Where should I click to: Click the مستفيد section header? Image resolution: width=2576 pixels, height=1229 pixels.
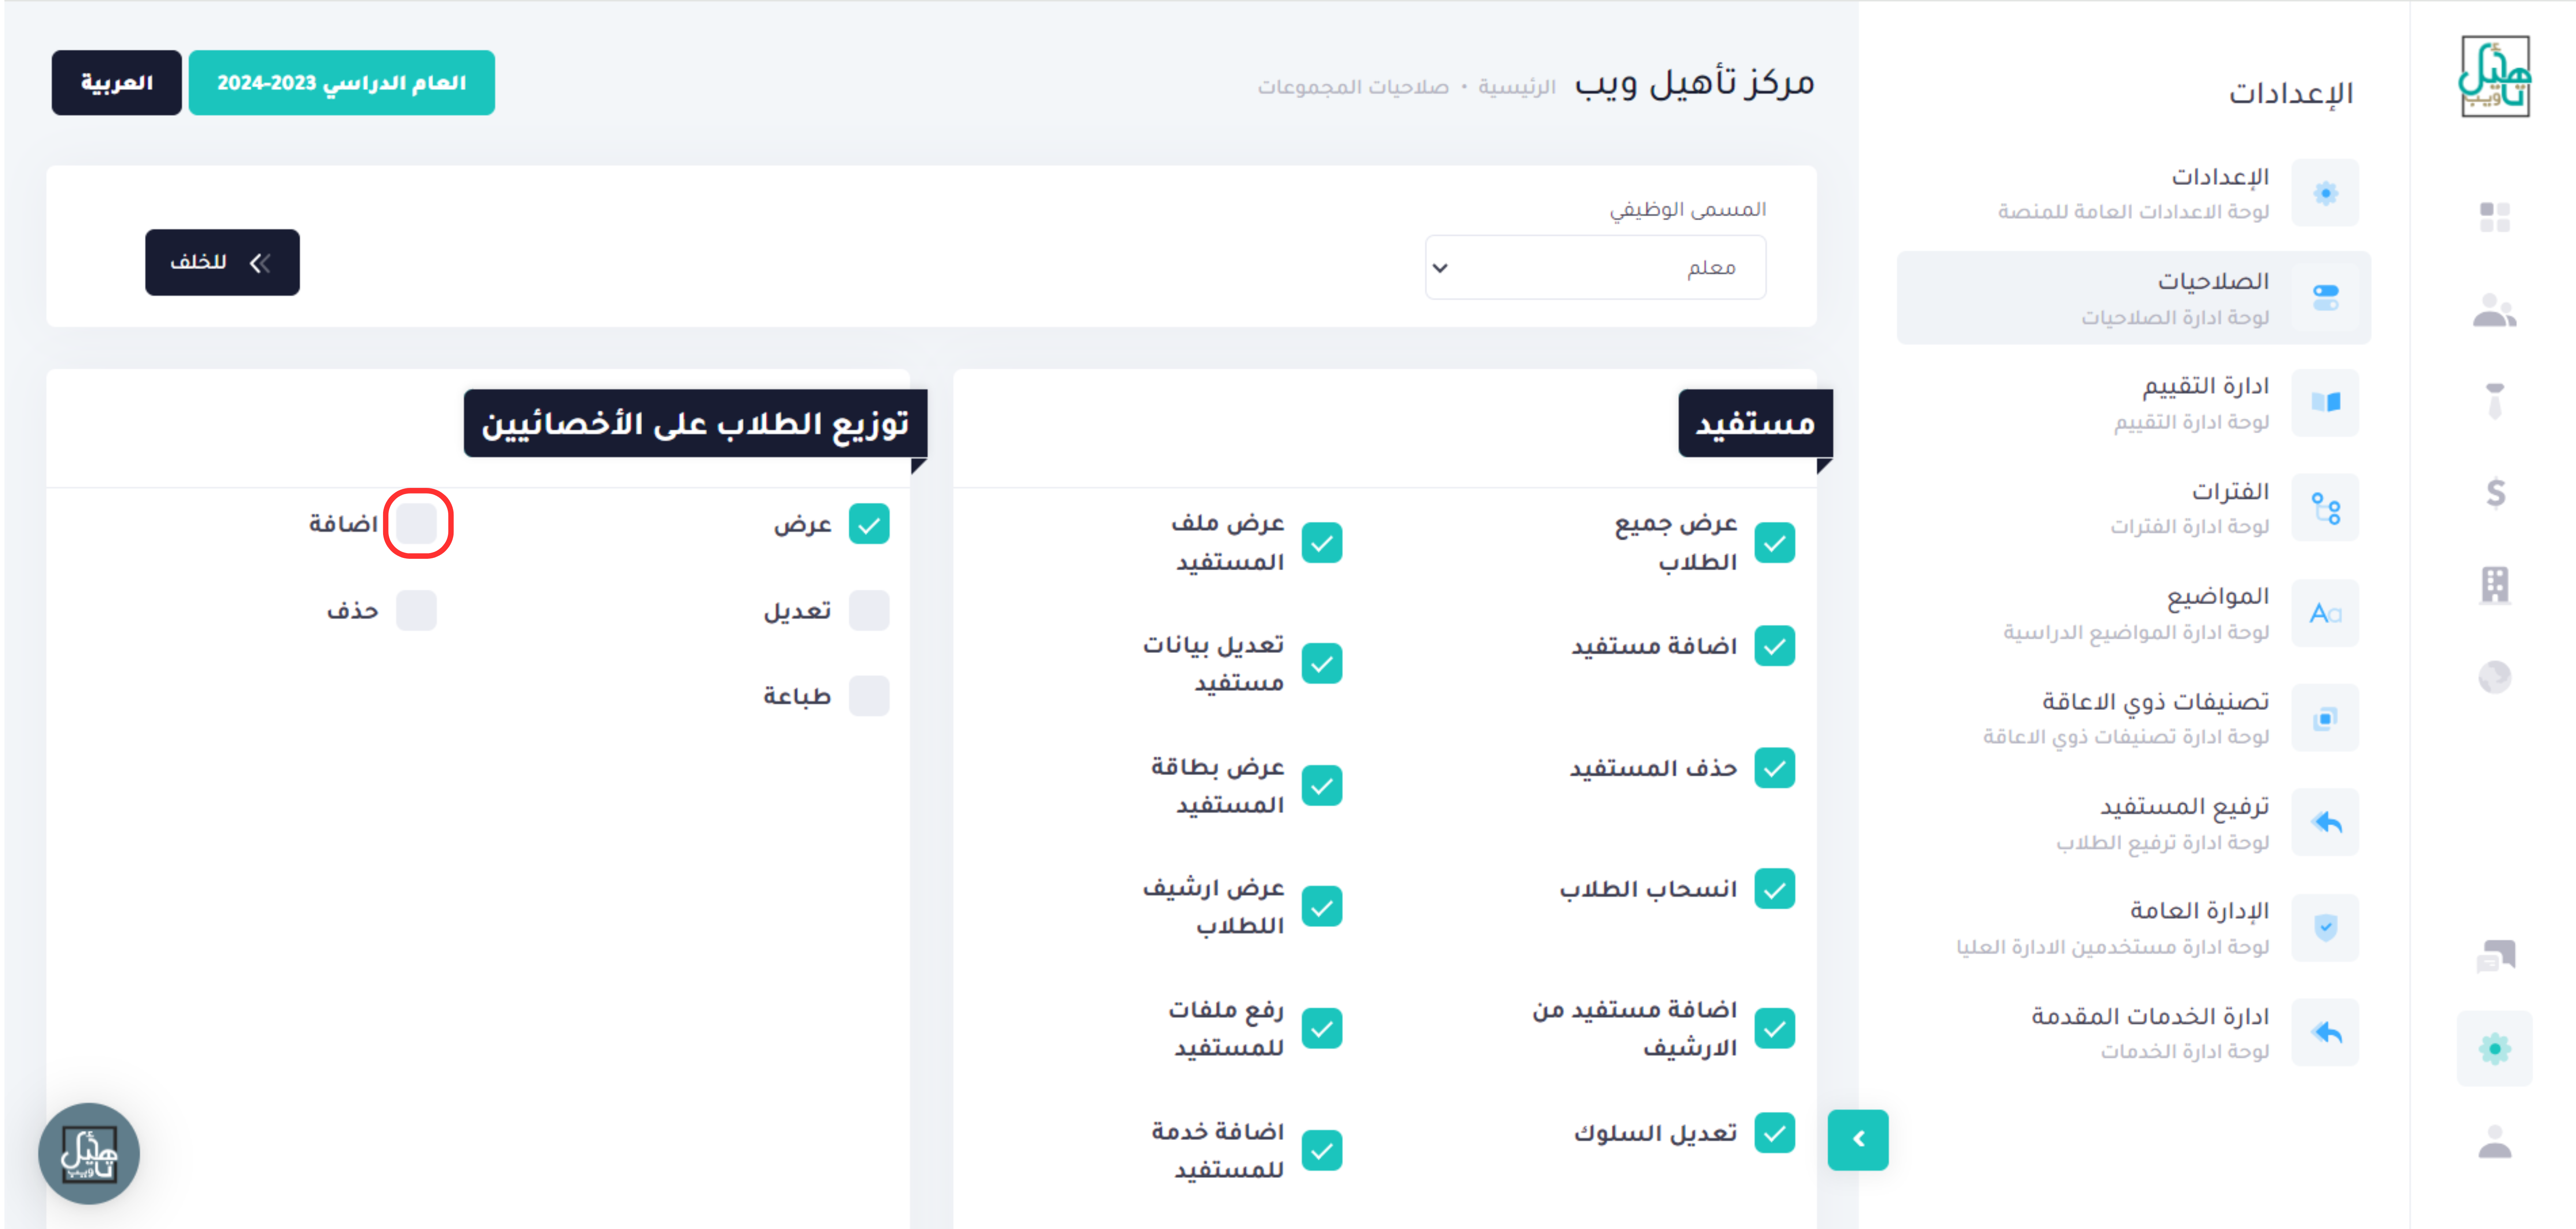(1755, 423)
